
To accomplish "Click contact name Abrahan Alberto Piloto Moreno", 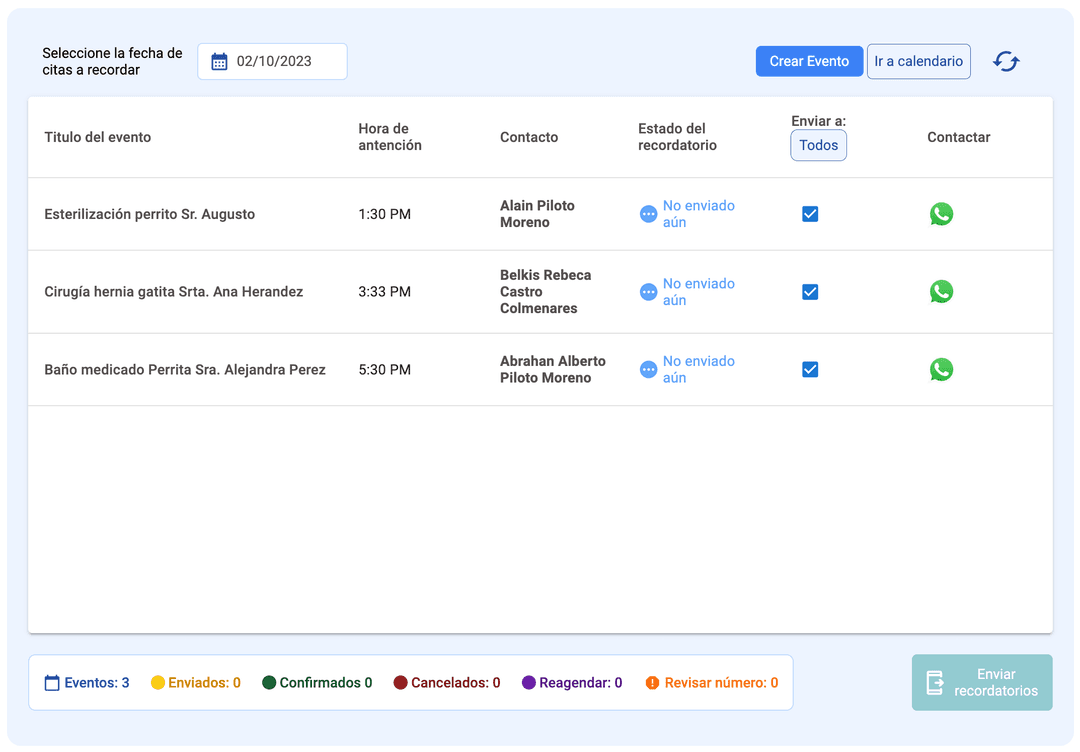I will tap(553, 370).
